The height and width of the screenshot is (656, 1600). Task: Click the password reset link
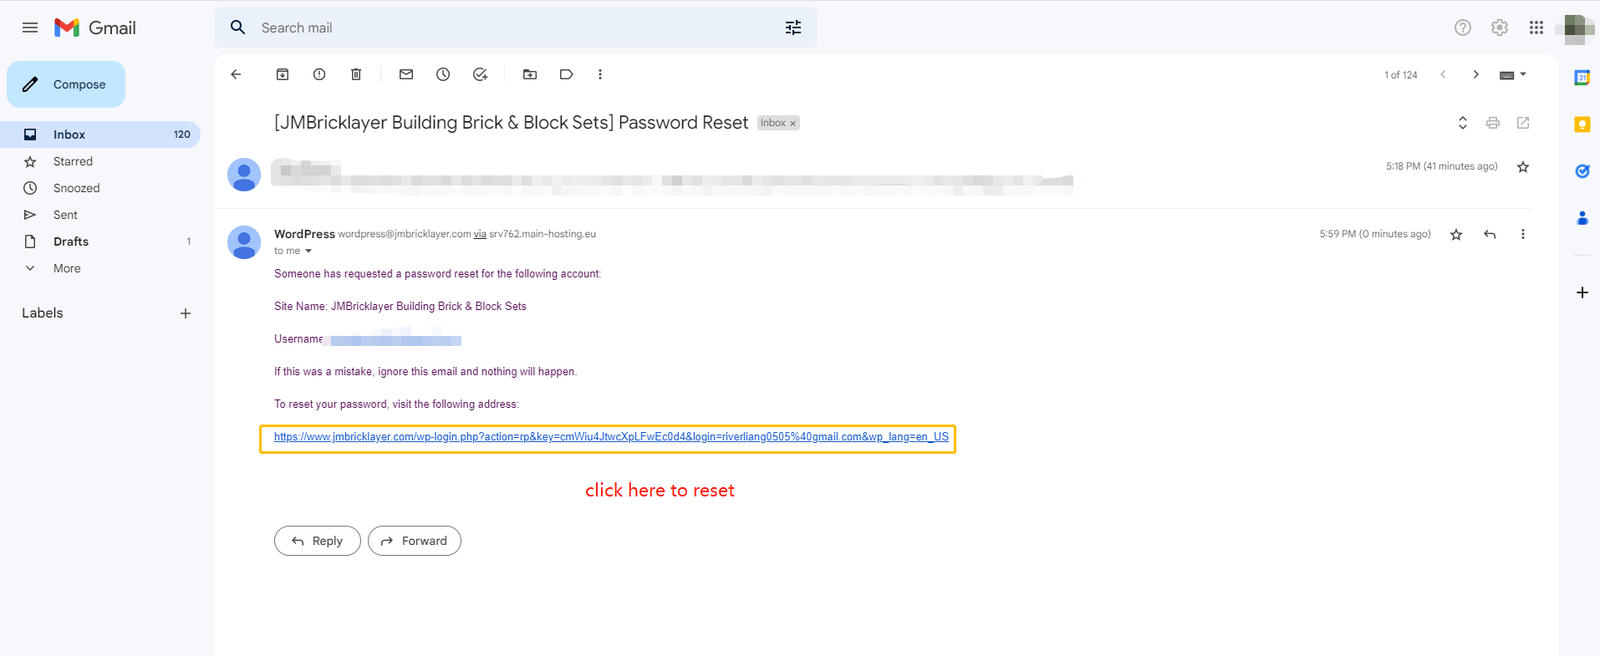click(611, 437)
